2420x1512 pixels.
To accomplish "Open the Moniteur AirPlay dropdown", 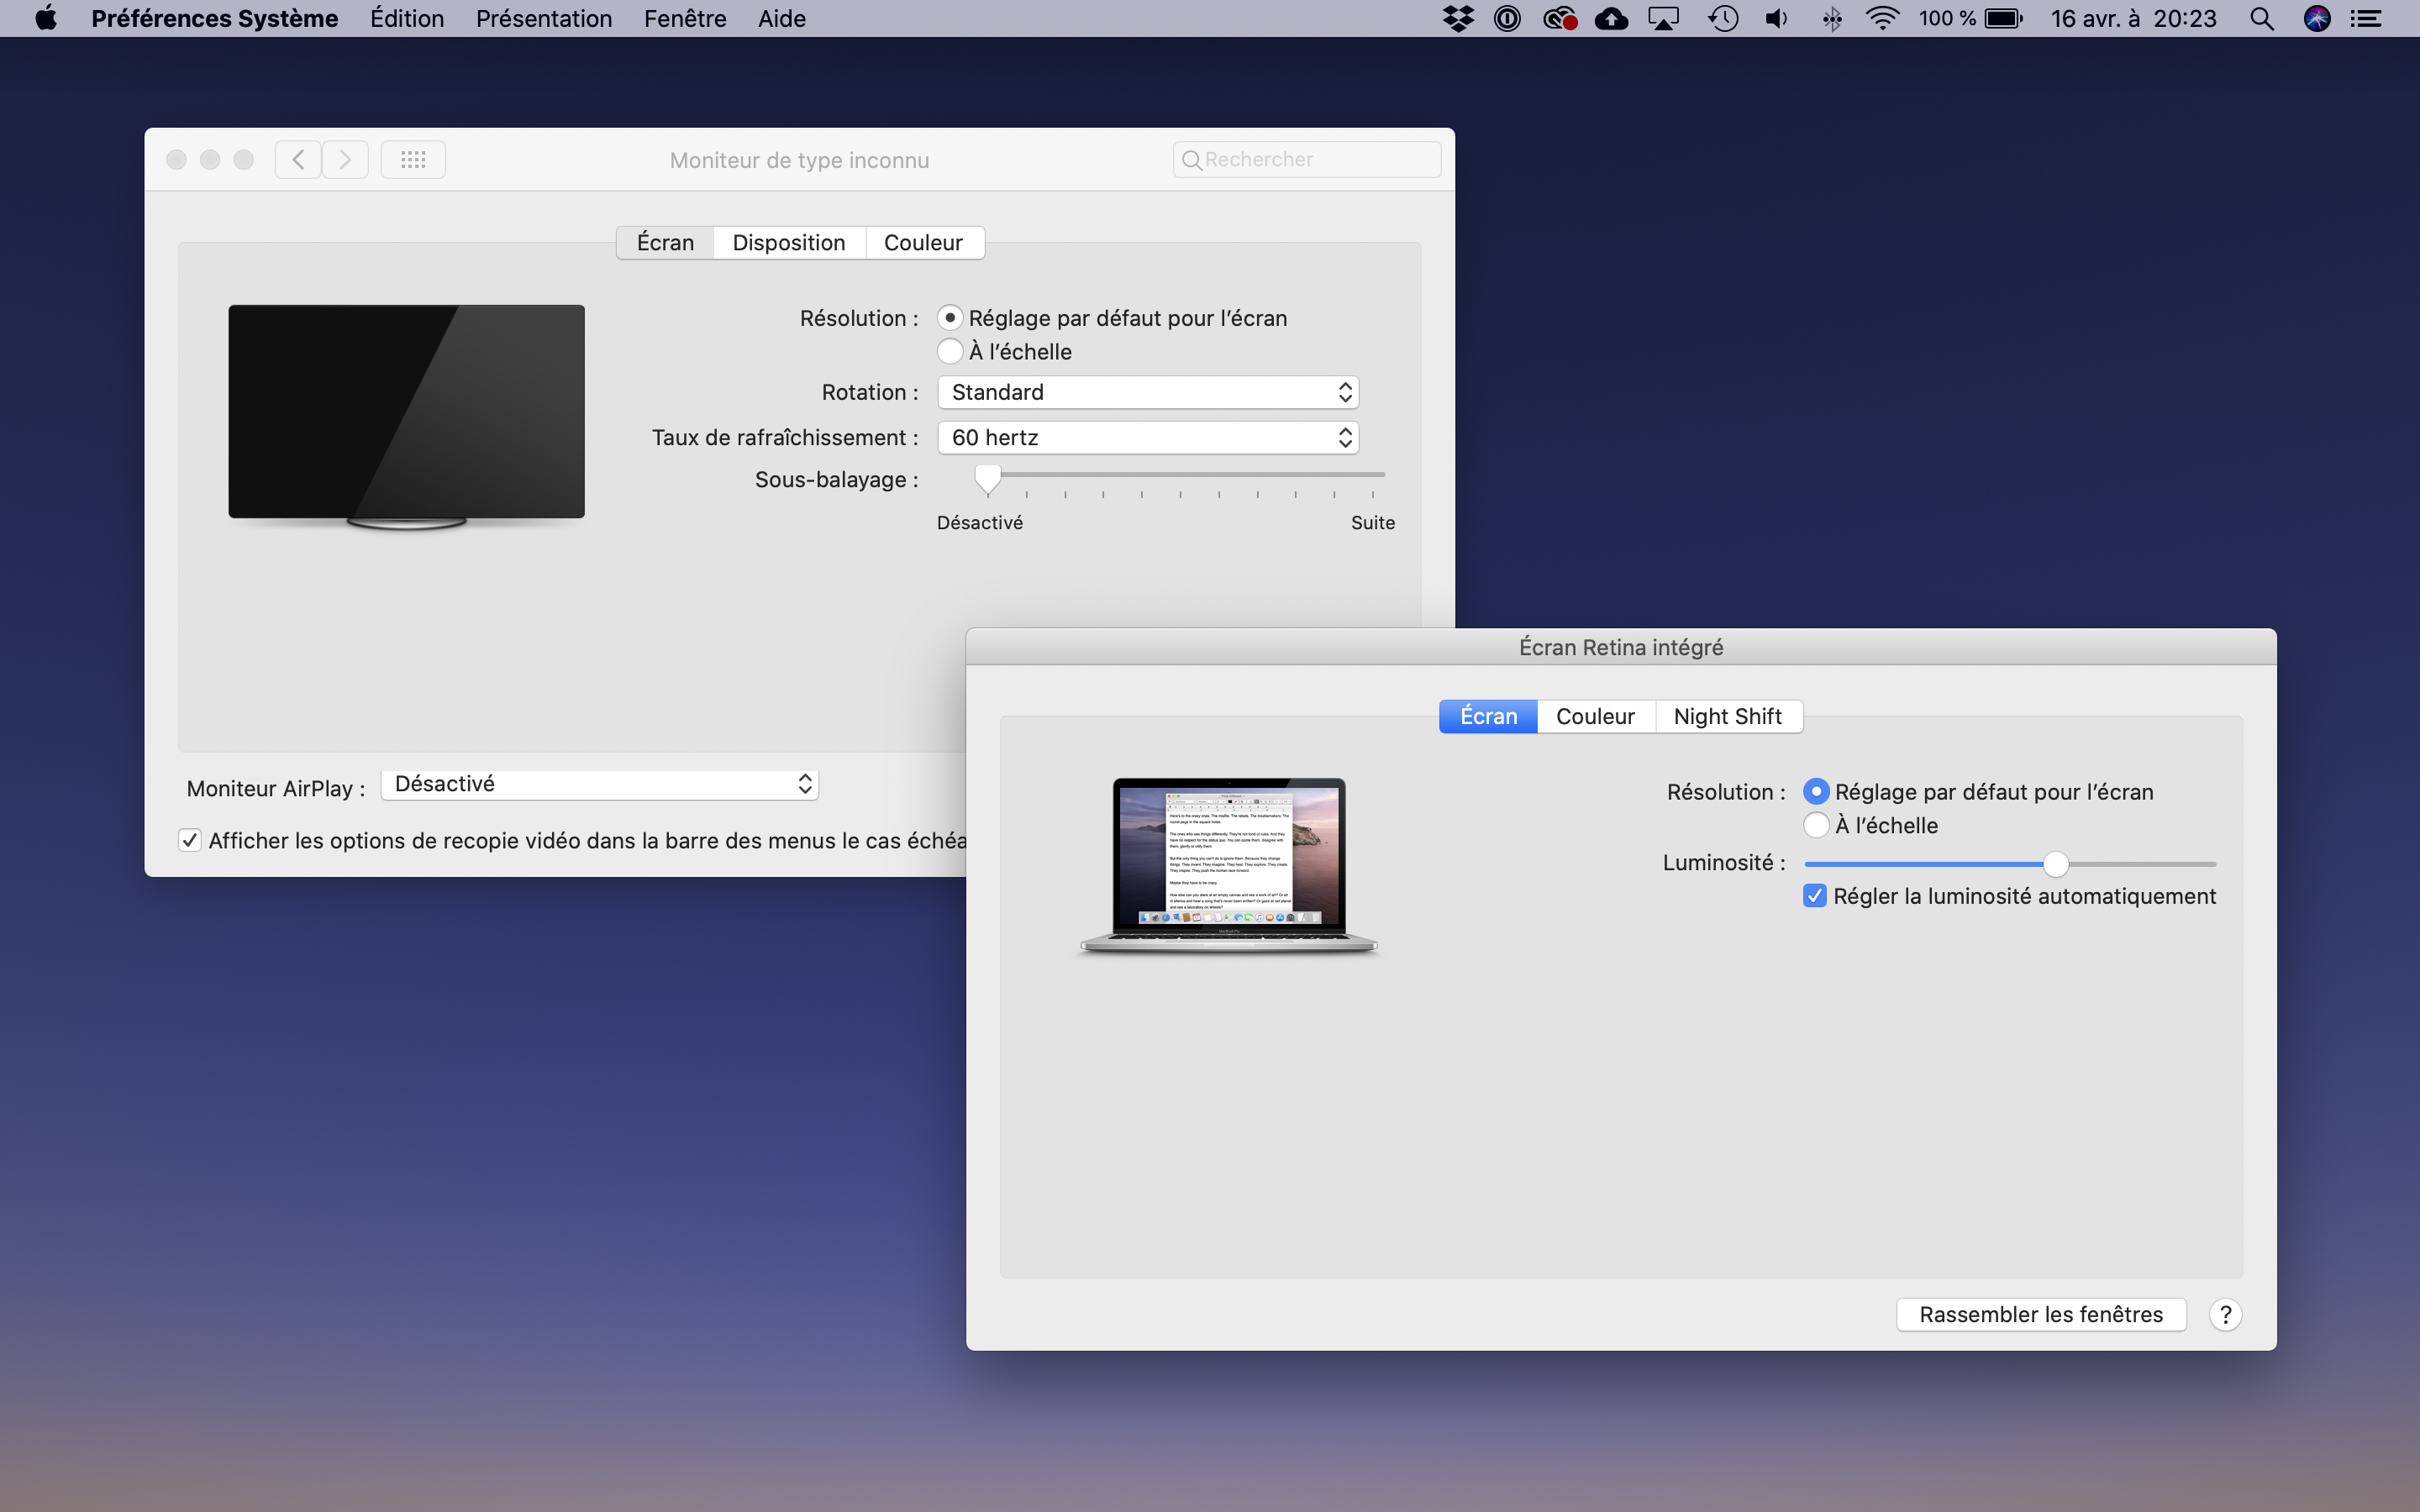I will [x=600, y=784].
